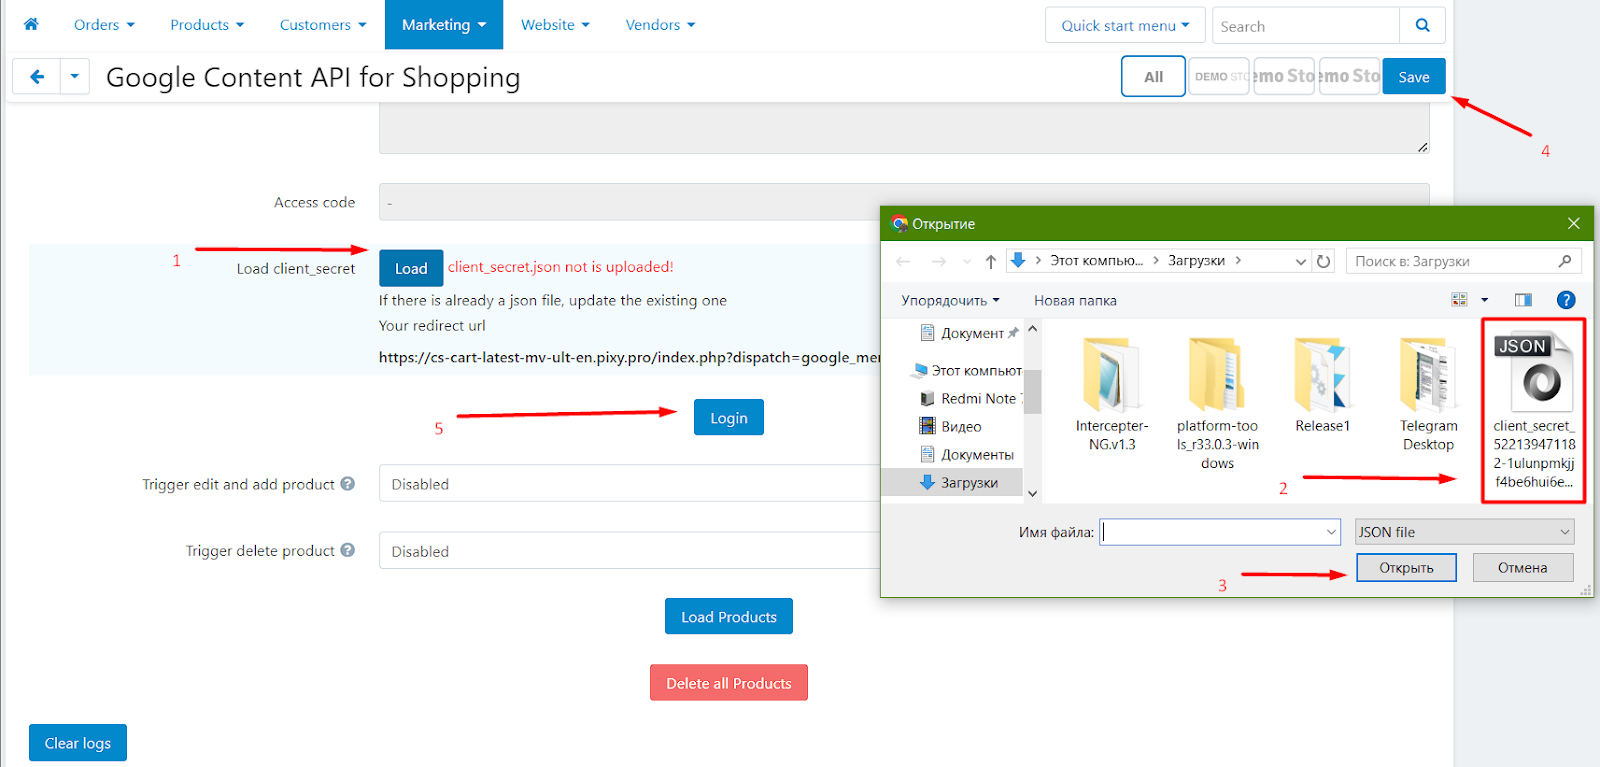Open the Products menu
The image size is (1600, 767).
click(207, 25)
